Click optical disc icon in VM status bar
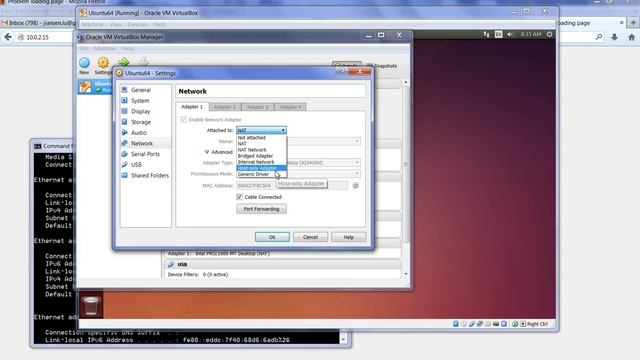This screenshot has height=360, width=640. coord(464,324)
